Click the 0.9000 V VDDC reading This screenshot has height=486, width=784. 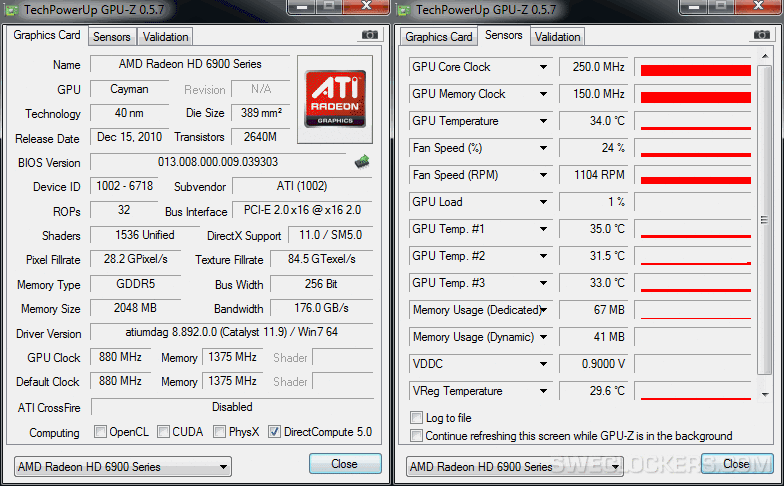594,364
